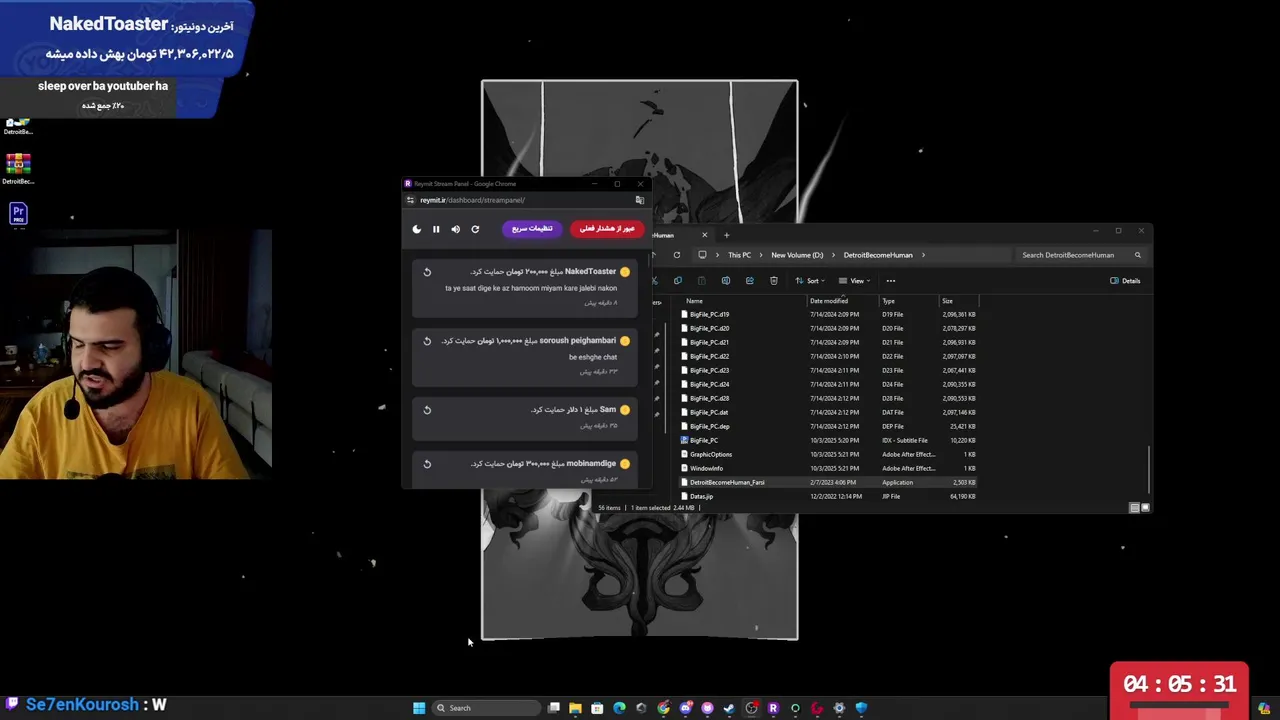This screenshot has height=720, width=1280.
Task: Click the red skip current alert button
Action: (607, 229)
